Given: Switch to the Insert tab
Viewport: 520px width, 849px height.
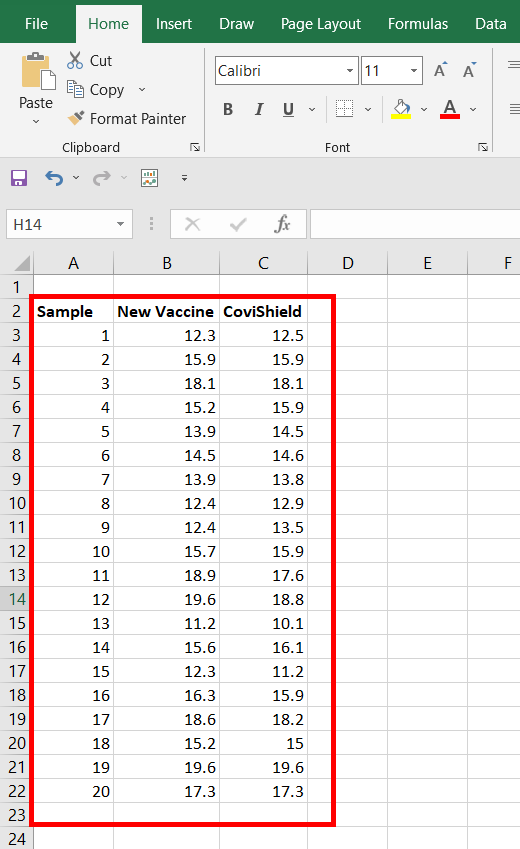Looking at the screenshot, I should pyautogui.click(x=173, y=24).
